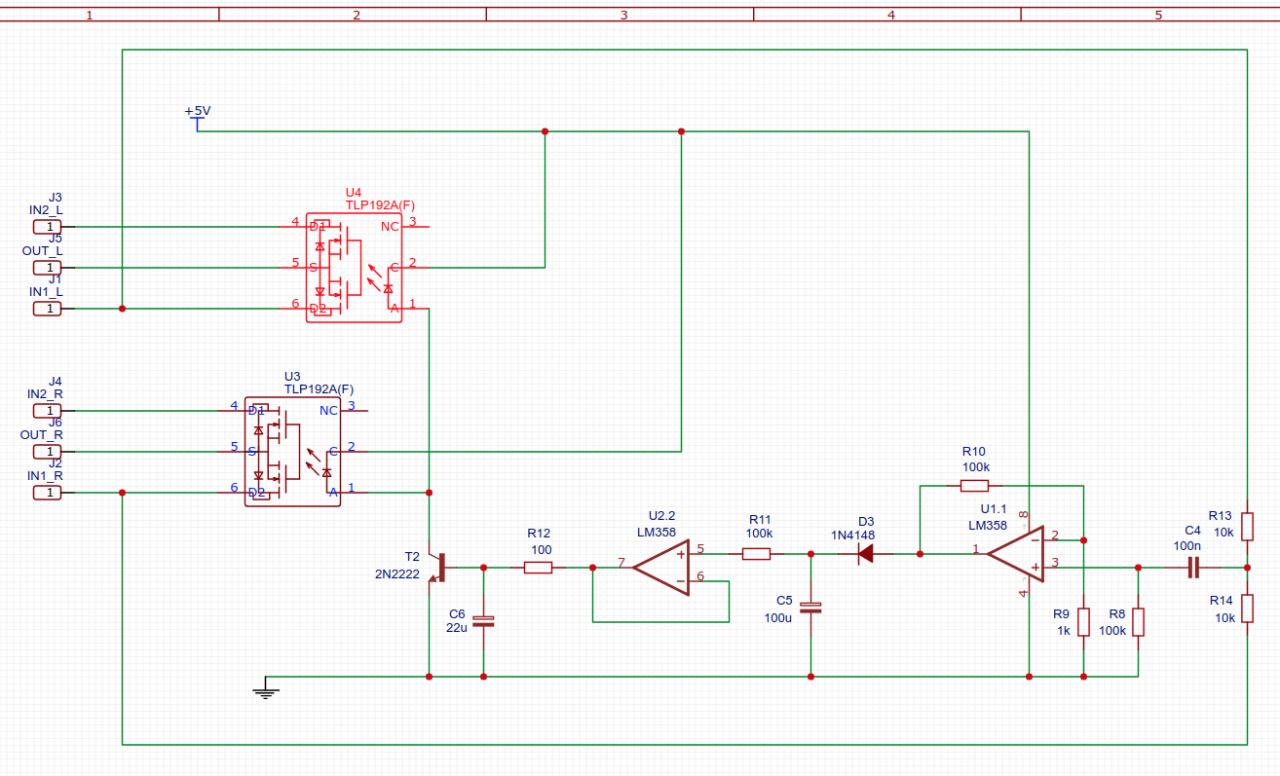
Task: Select the U3 optocoupler symbol
Action: coord(292,452)
